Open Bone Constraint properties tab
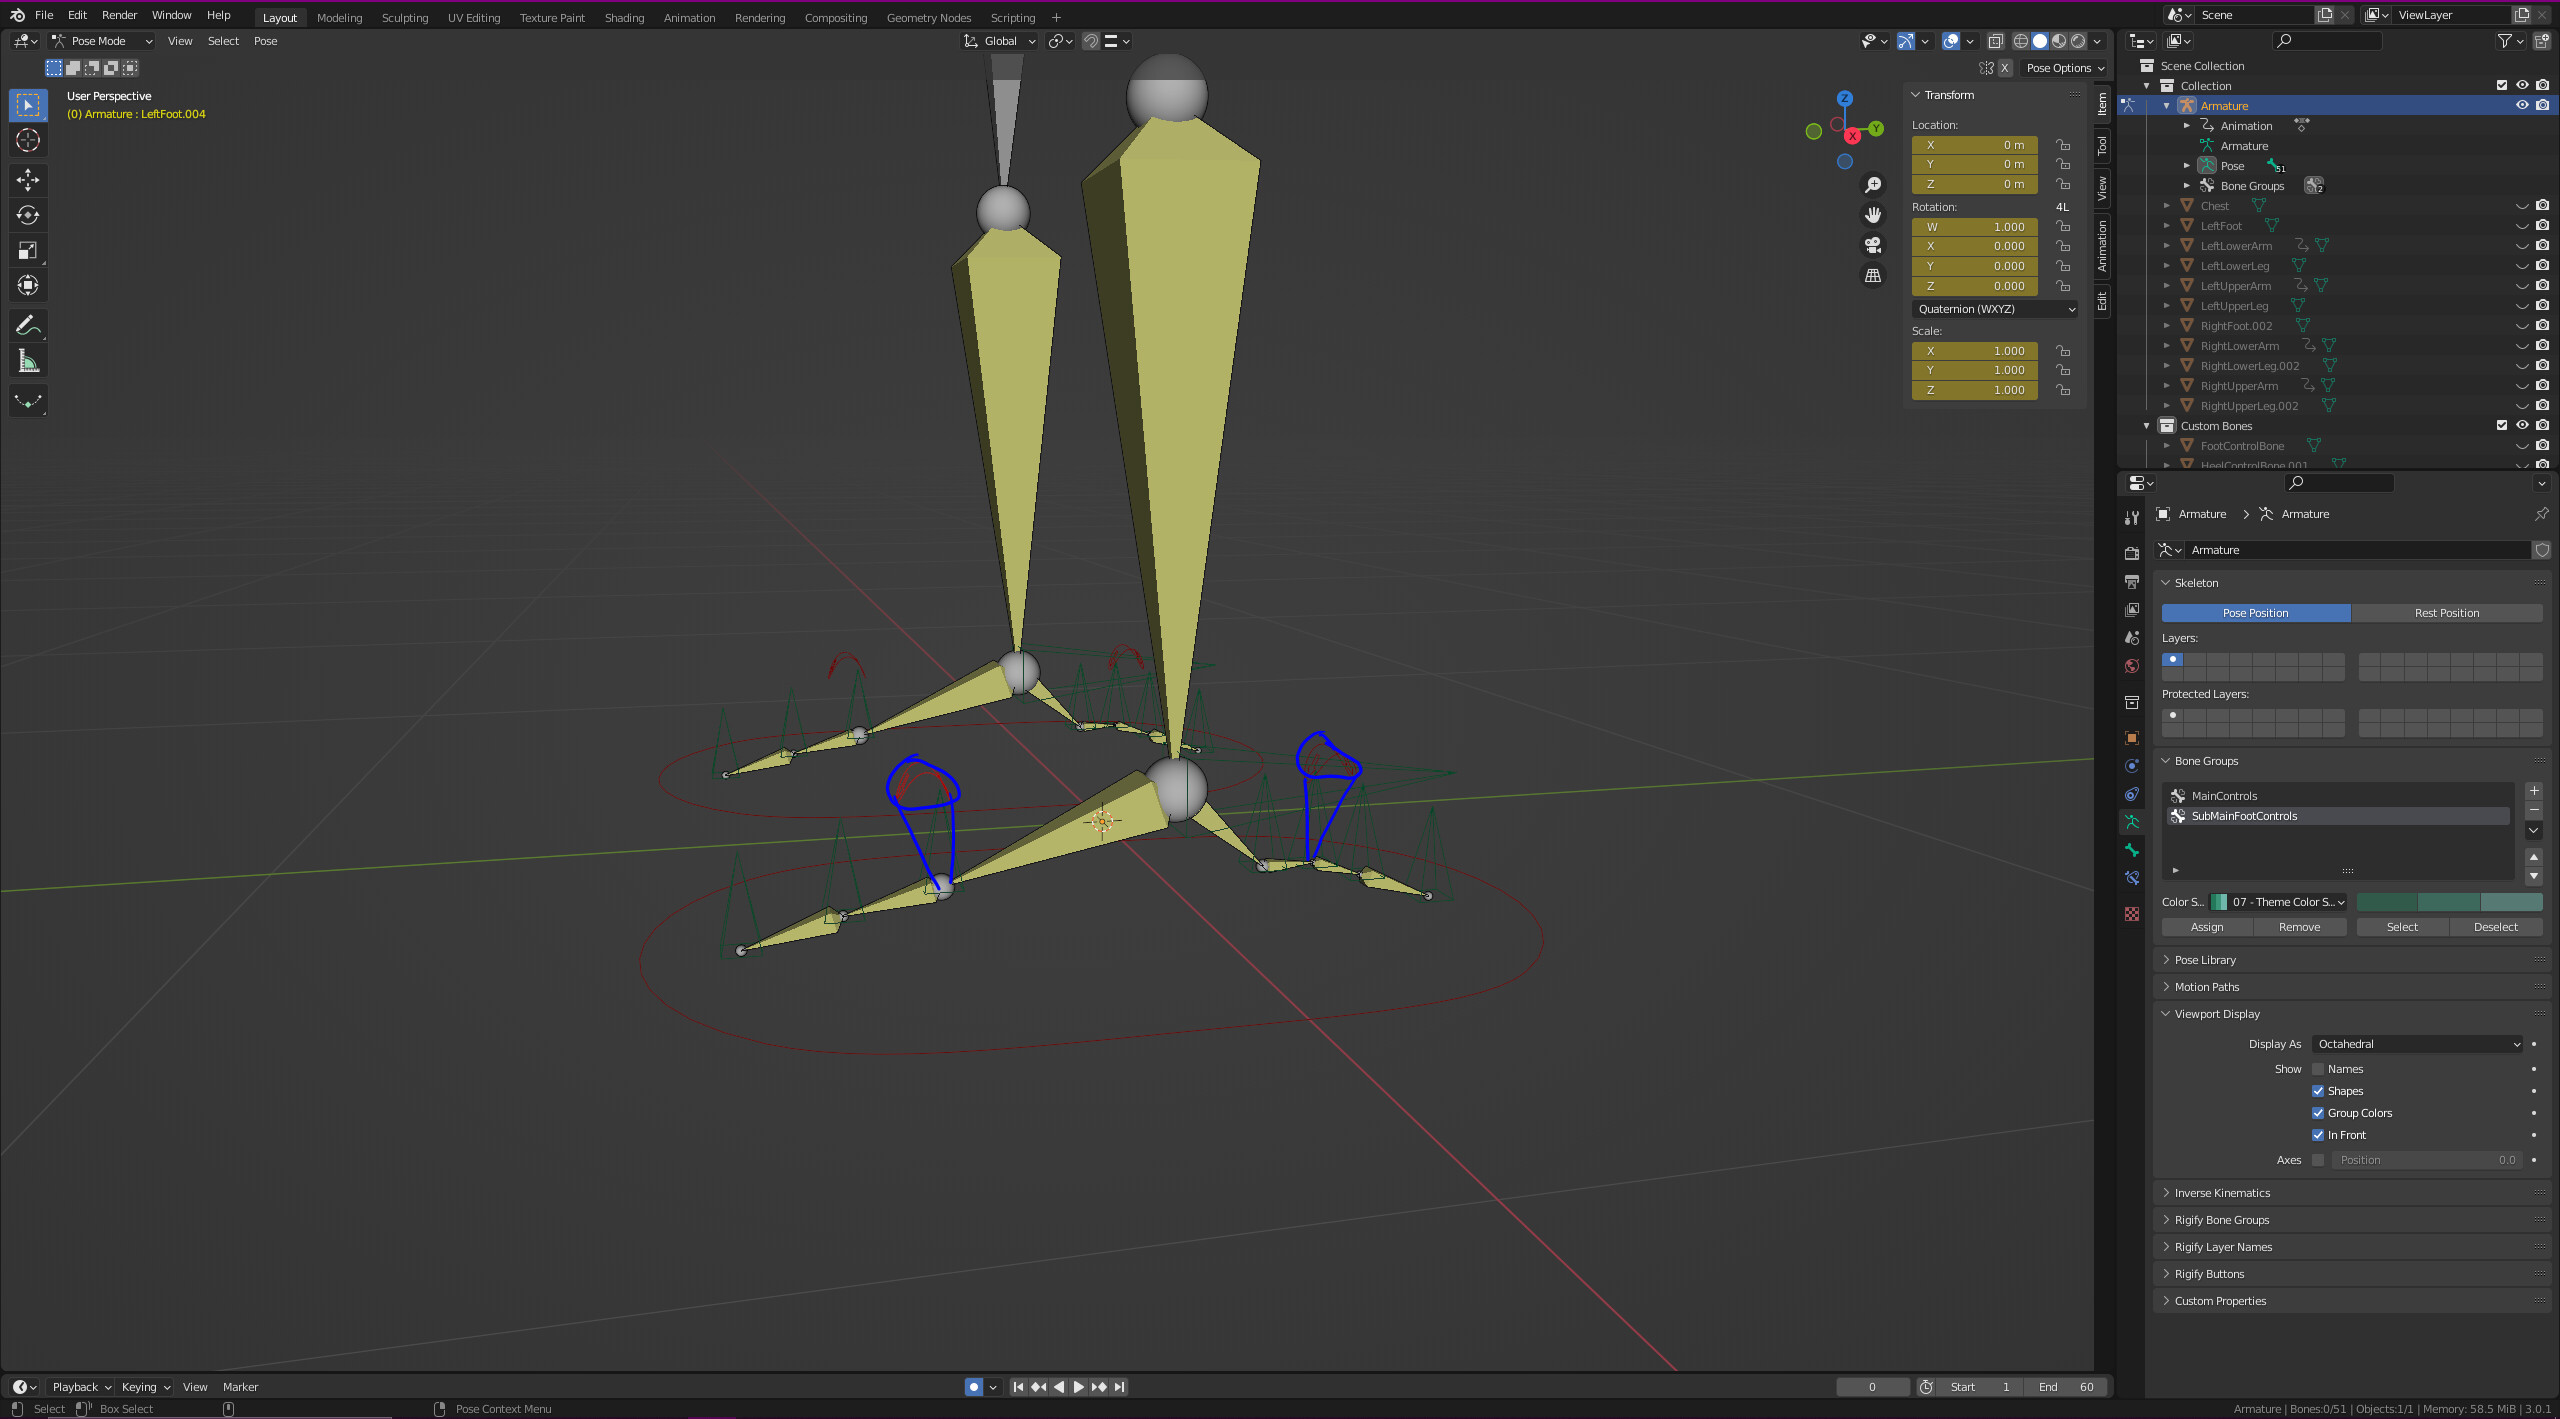This screenshot has width=2560, height=1419. point(2132,878)
